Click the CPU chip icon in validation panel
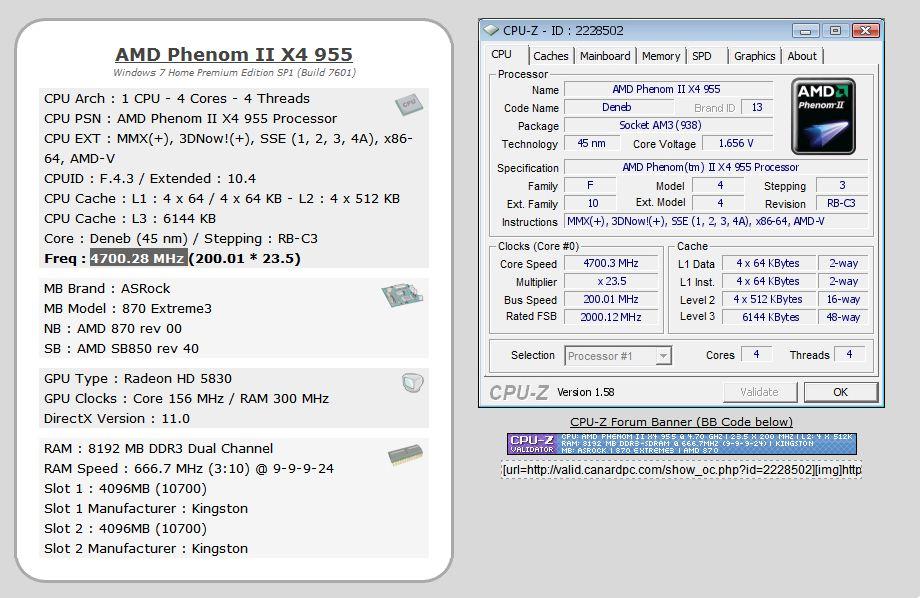The height and width of the screenshot is (598, 920). pyautogui.click(x=409, y=104)
